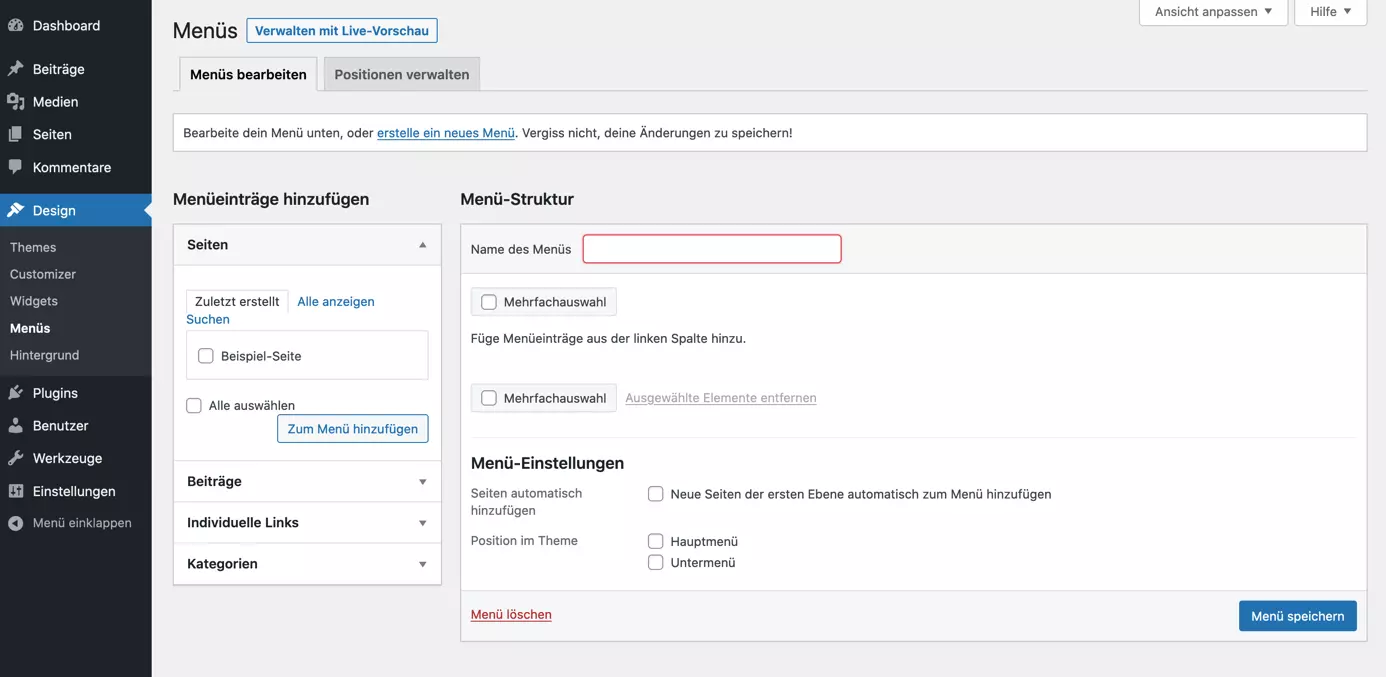Open Hintergrund in Design submenu
The width and height of the screenshot is (1386, 677).
45,355
